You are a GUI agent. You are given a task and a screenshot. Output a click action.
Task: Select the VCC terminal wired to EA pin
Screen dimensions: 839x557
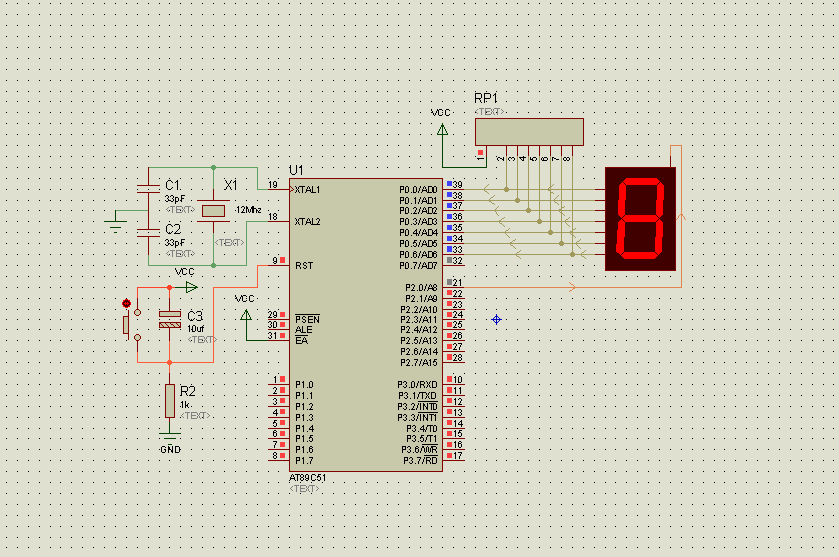click(246, 315)
